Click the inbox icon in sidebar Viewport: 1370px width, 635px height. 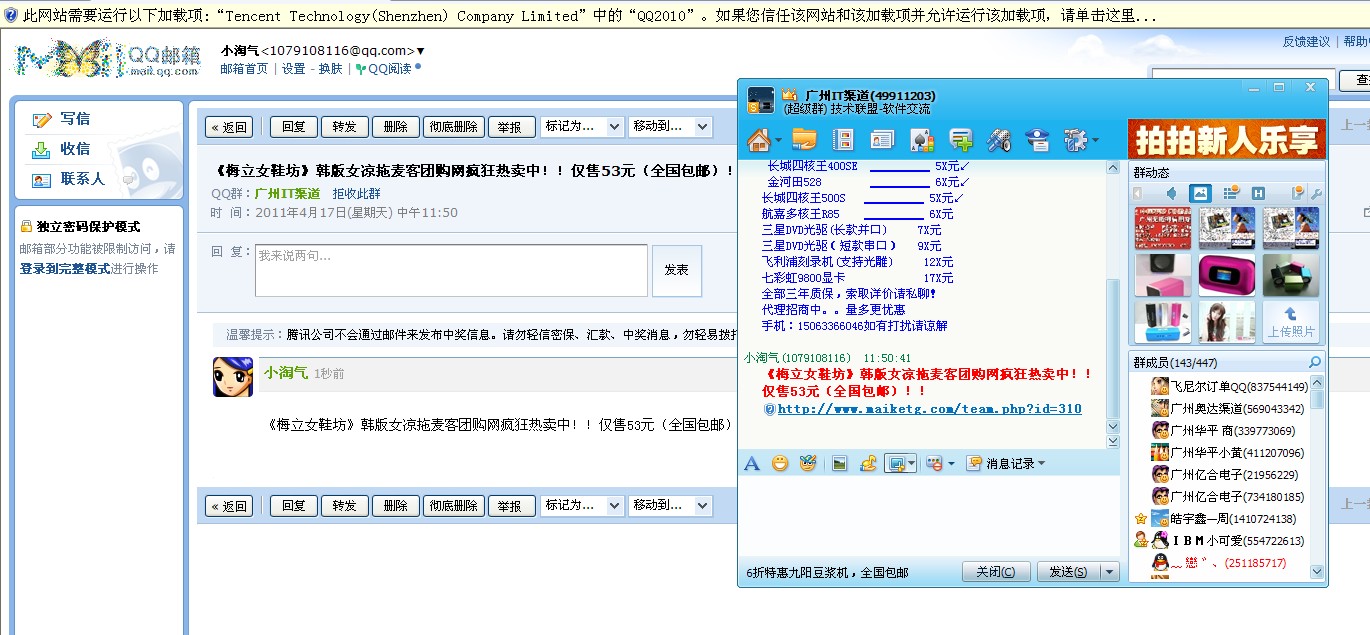point(41,149)
